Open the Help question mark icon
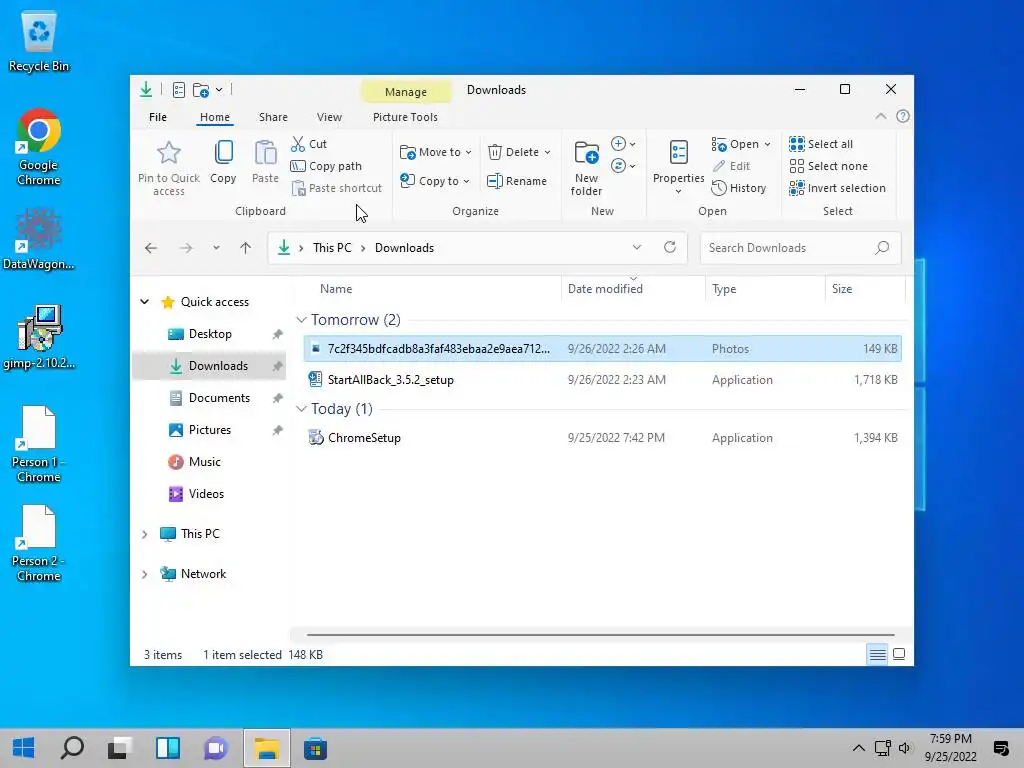1024x768 pixels. coord(903,116)
